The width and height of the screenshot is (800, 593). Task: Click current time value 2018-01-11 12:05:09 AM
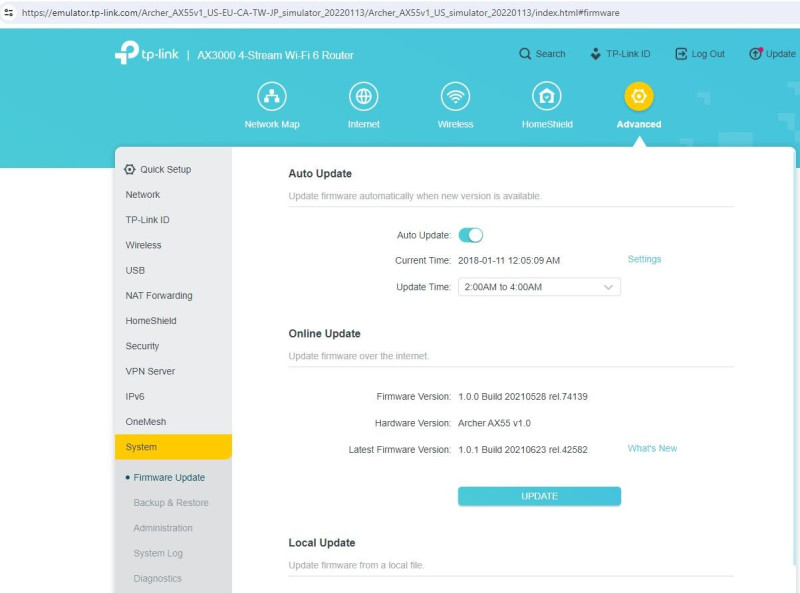click(509, 261)
